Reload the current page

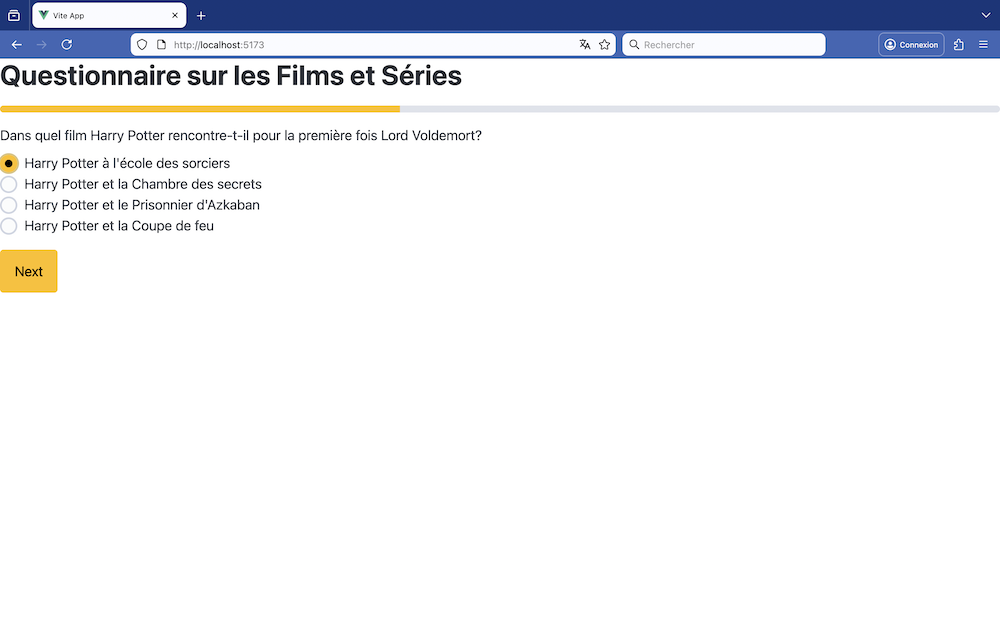67,45
